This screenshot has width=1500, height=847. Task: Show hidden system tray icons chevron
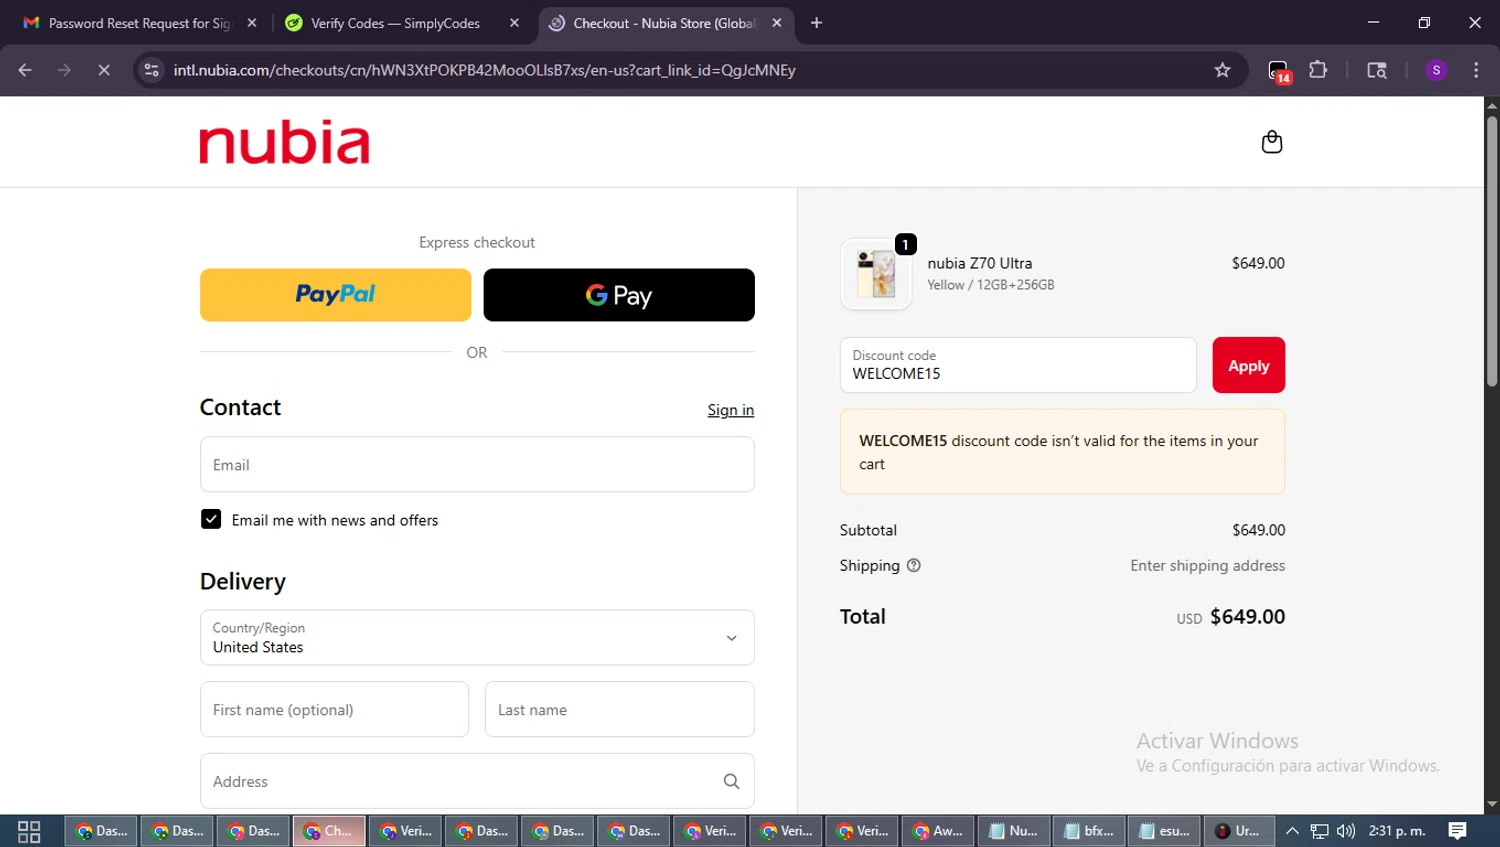pyautogui.click(x=1292, y=831)
